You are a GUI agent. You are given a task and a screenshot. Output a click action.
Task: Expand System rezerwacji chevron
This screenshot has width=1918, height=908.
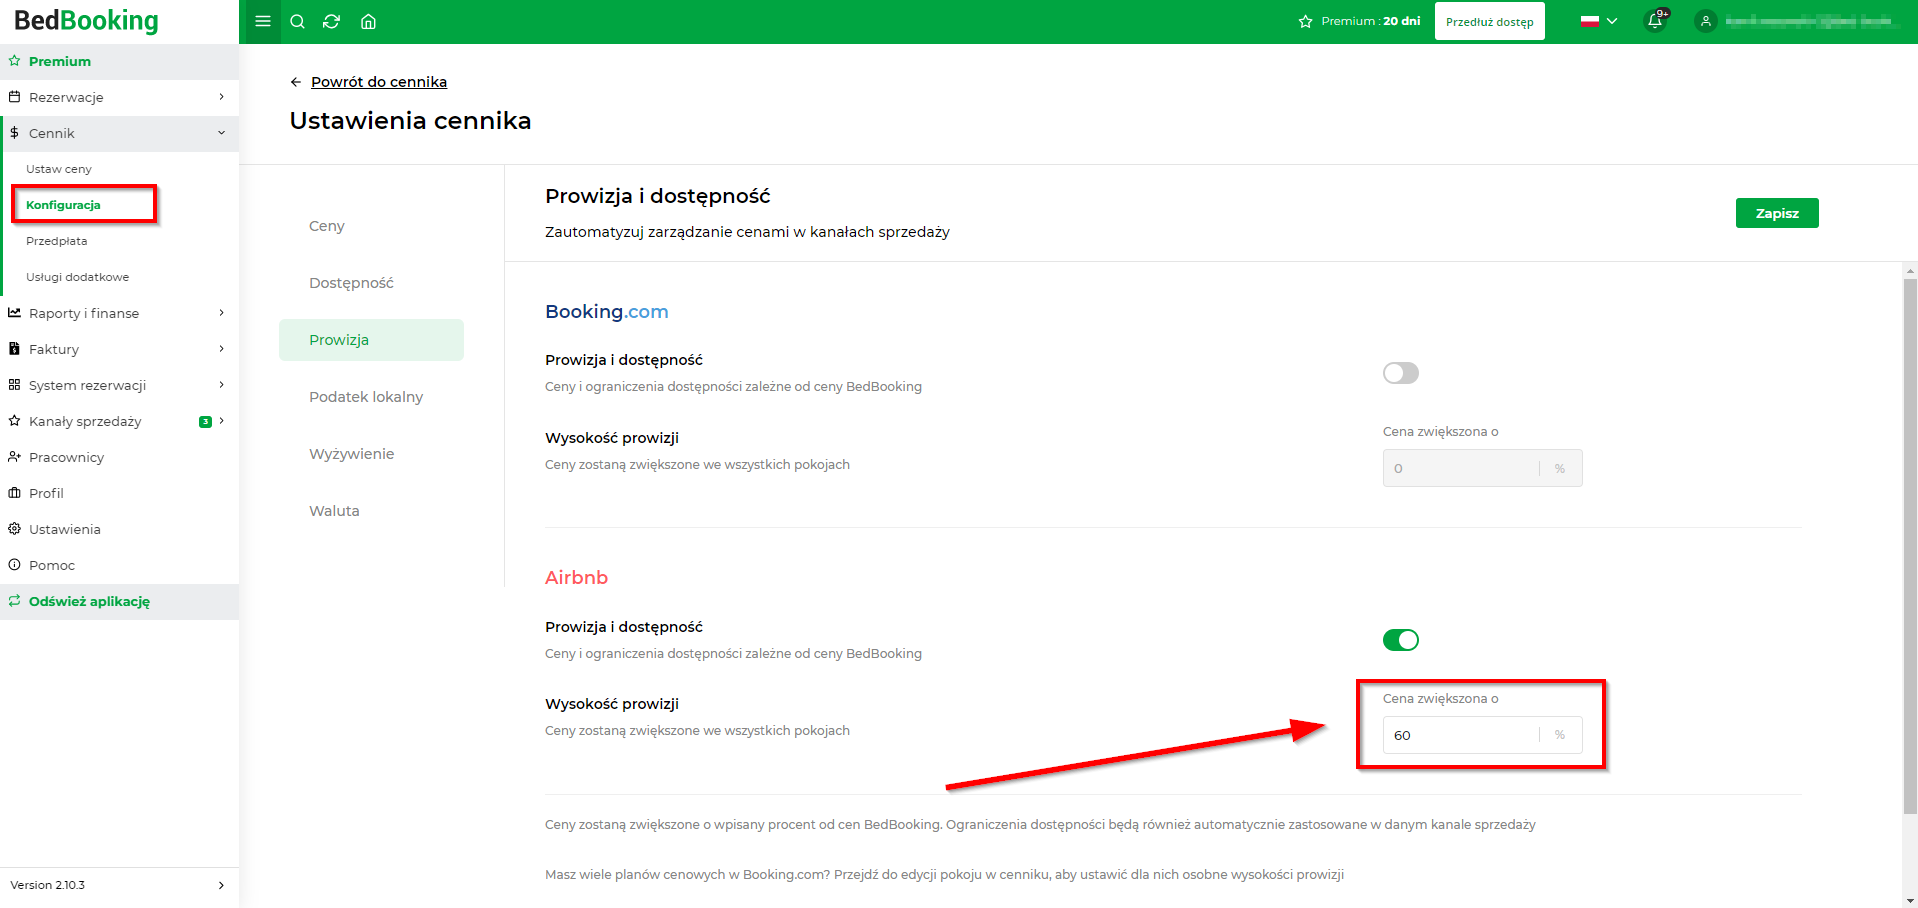coord(221,385)
